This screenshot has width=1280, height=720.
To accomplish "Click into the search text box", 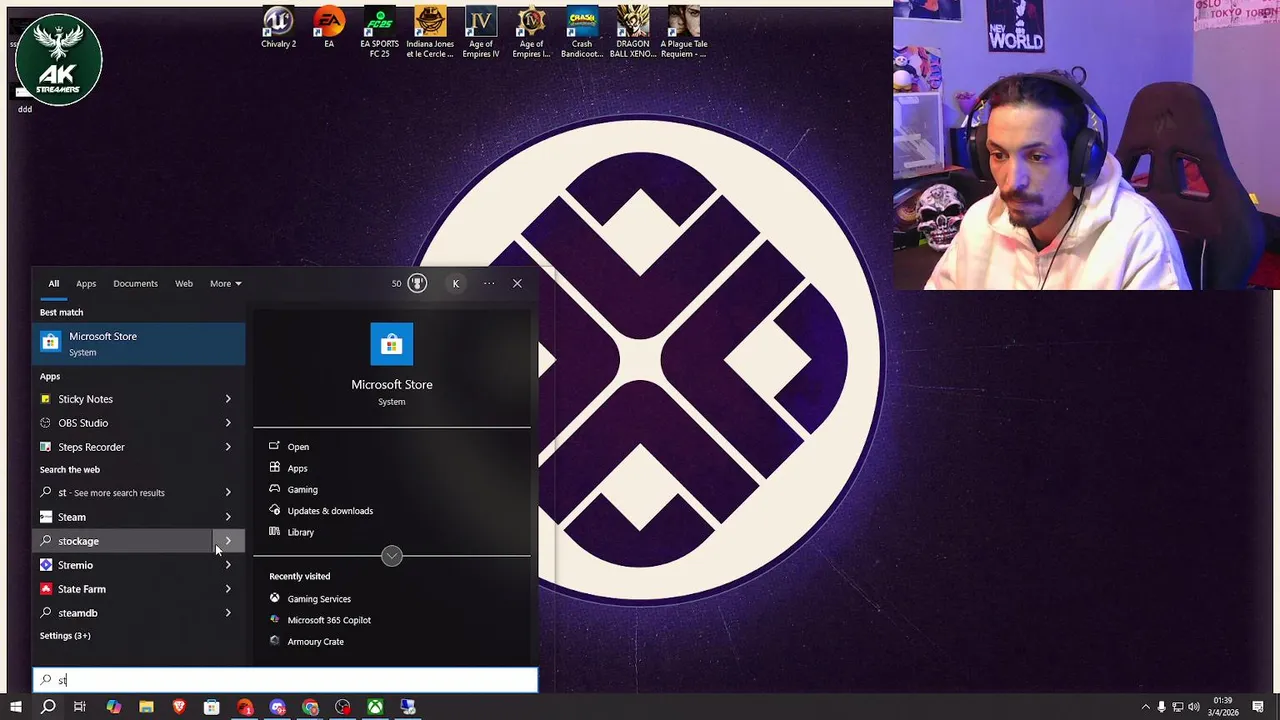I will click(x=285, y=680).
